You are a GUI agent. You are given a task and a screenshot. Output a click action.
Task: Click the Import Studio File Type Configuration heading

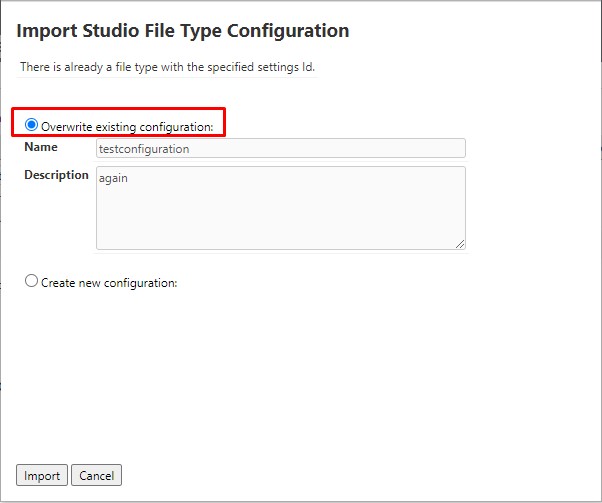tap(183, 31)
